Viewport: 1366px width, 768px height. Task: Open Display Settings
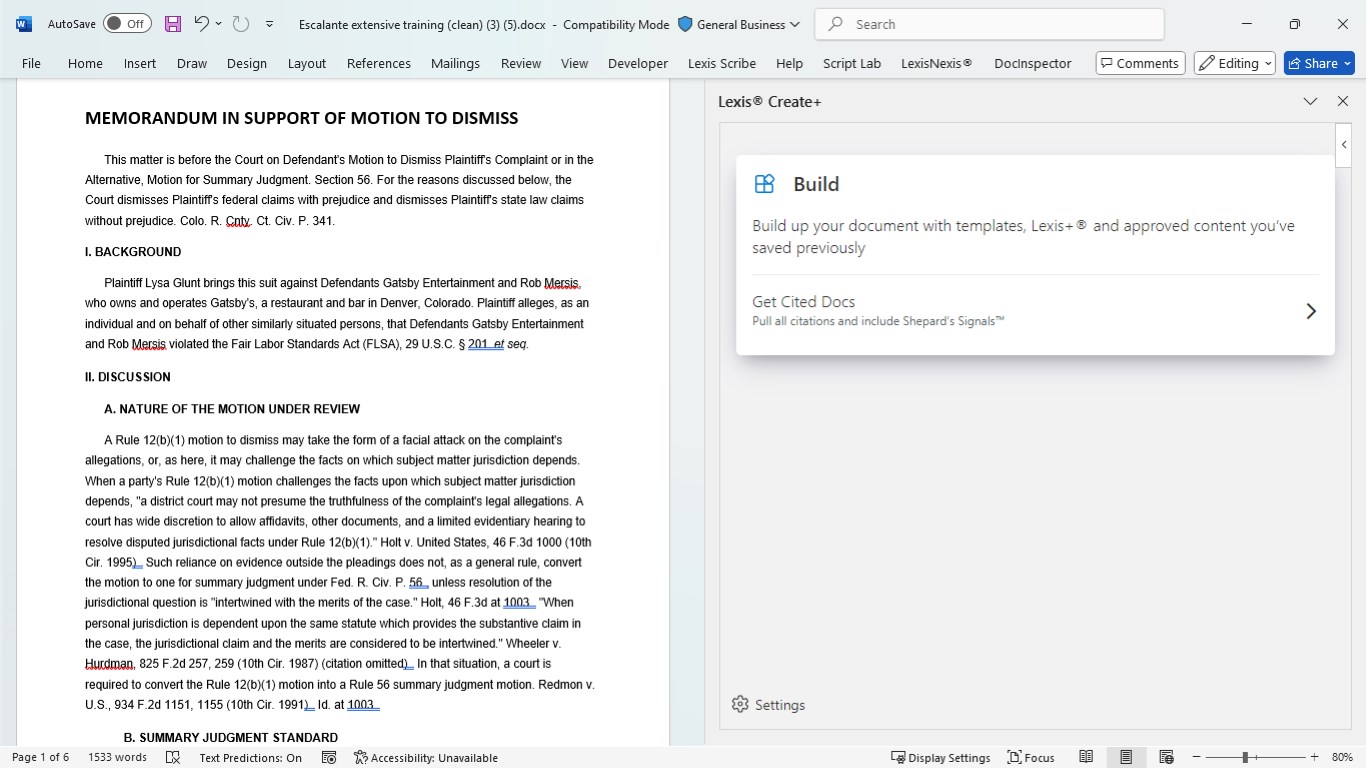coord(940,758)
